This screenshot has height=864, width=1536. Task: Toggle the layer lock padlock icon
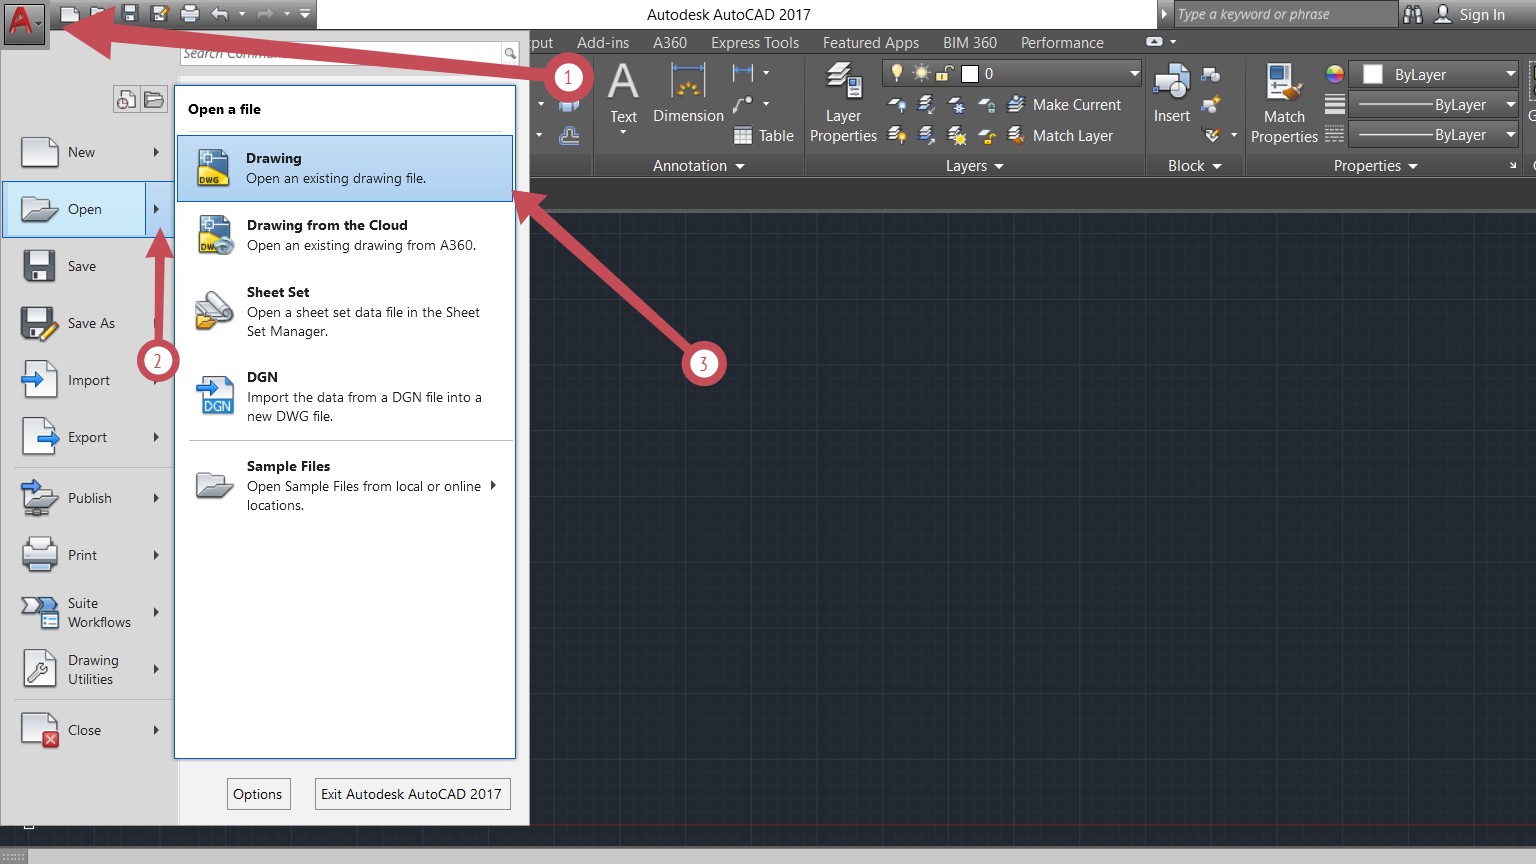coord(943,73)
